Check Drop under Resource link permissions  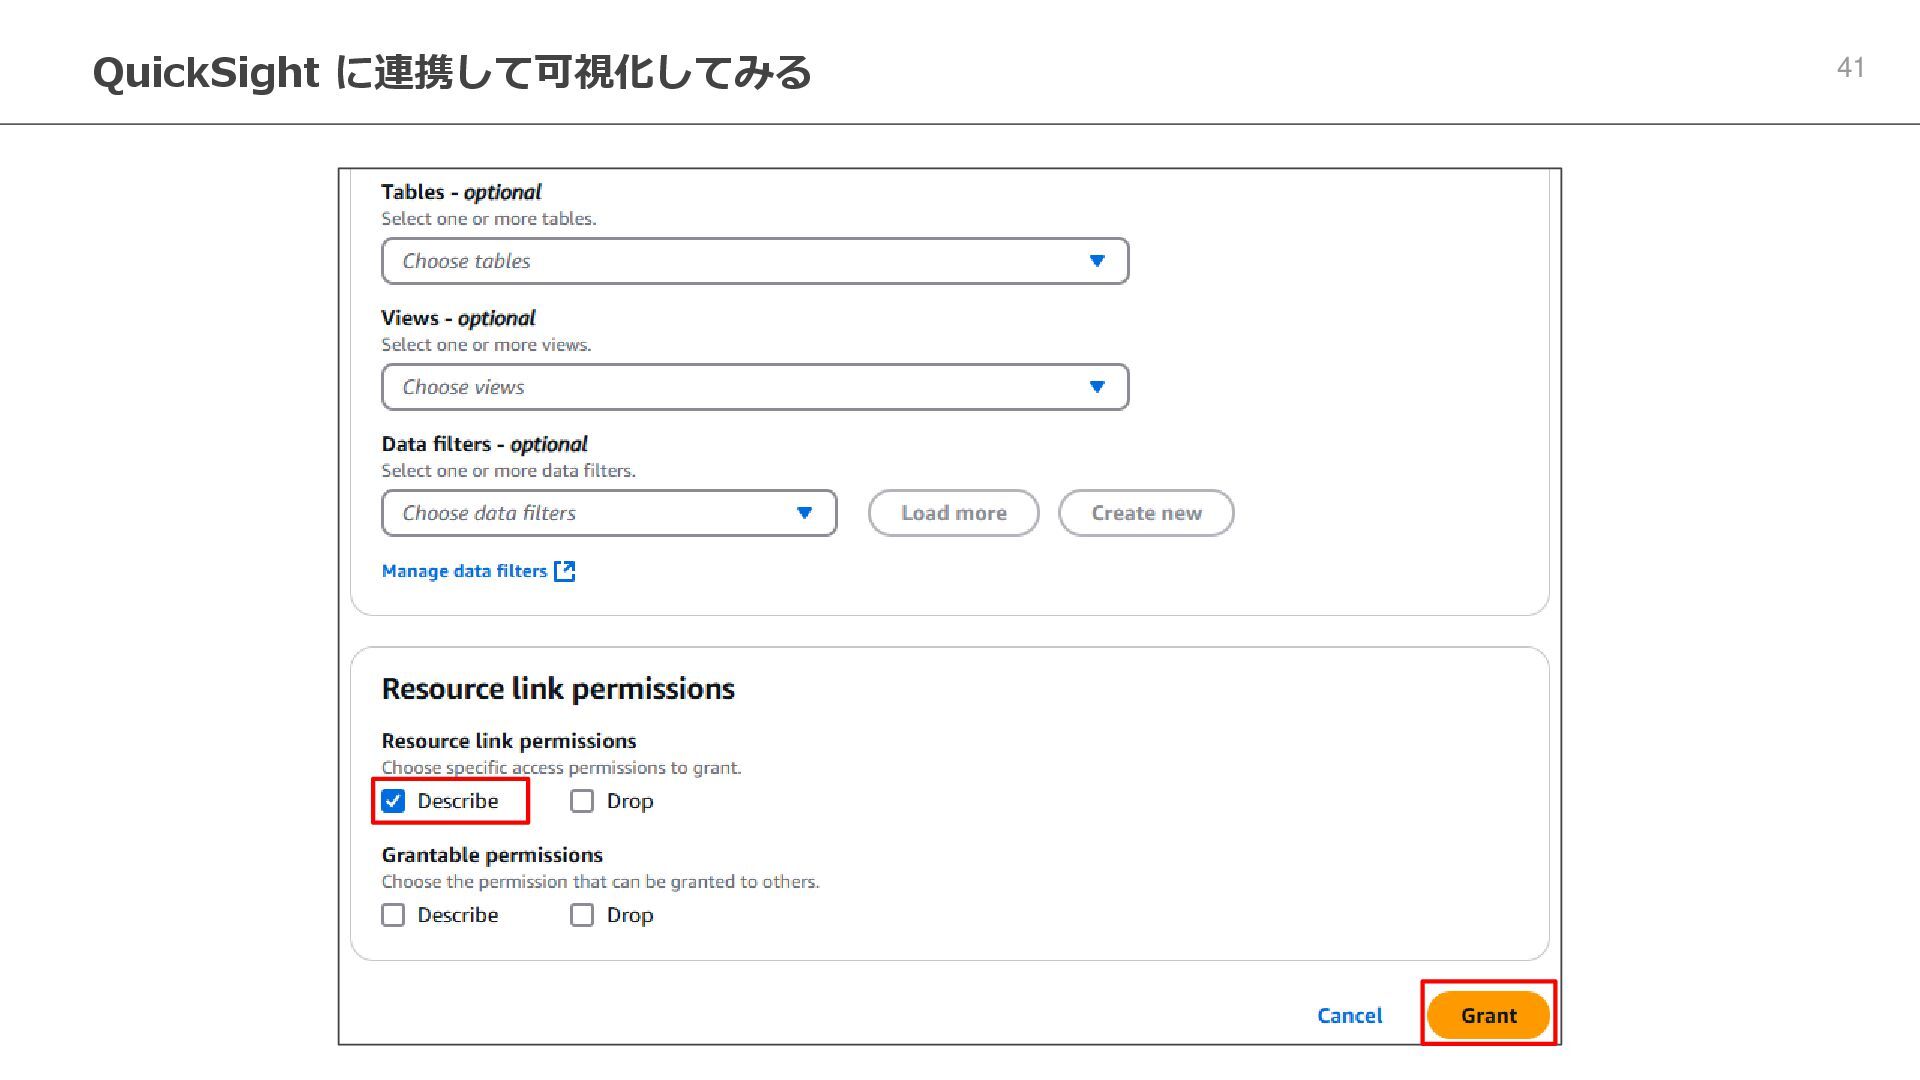[582, 801]
